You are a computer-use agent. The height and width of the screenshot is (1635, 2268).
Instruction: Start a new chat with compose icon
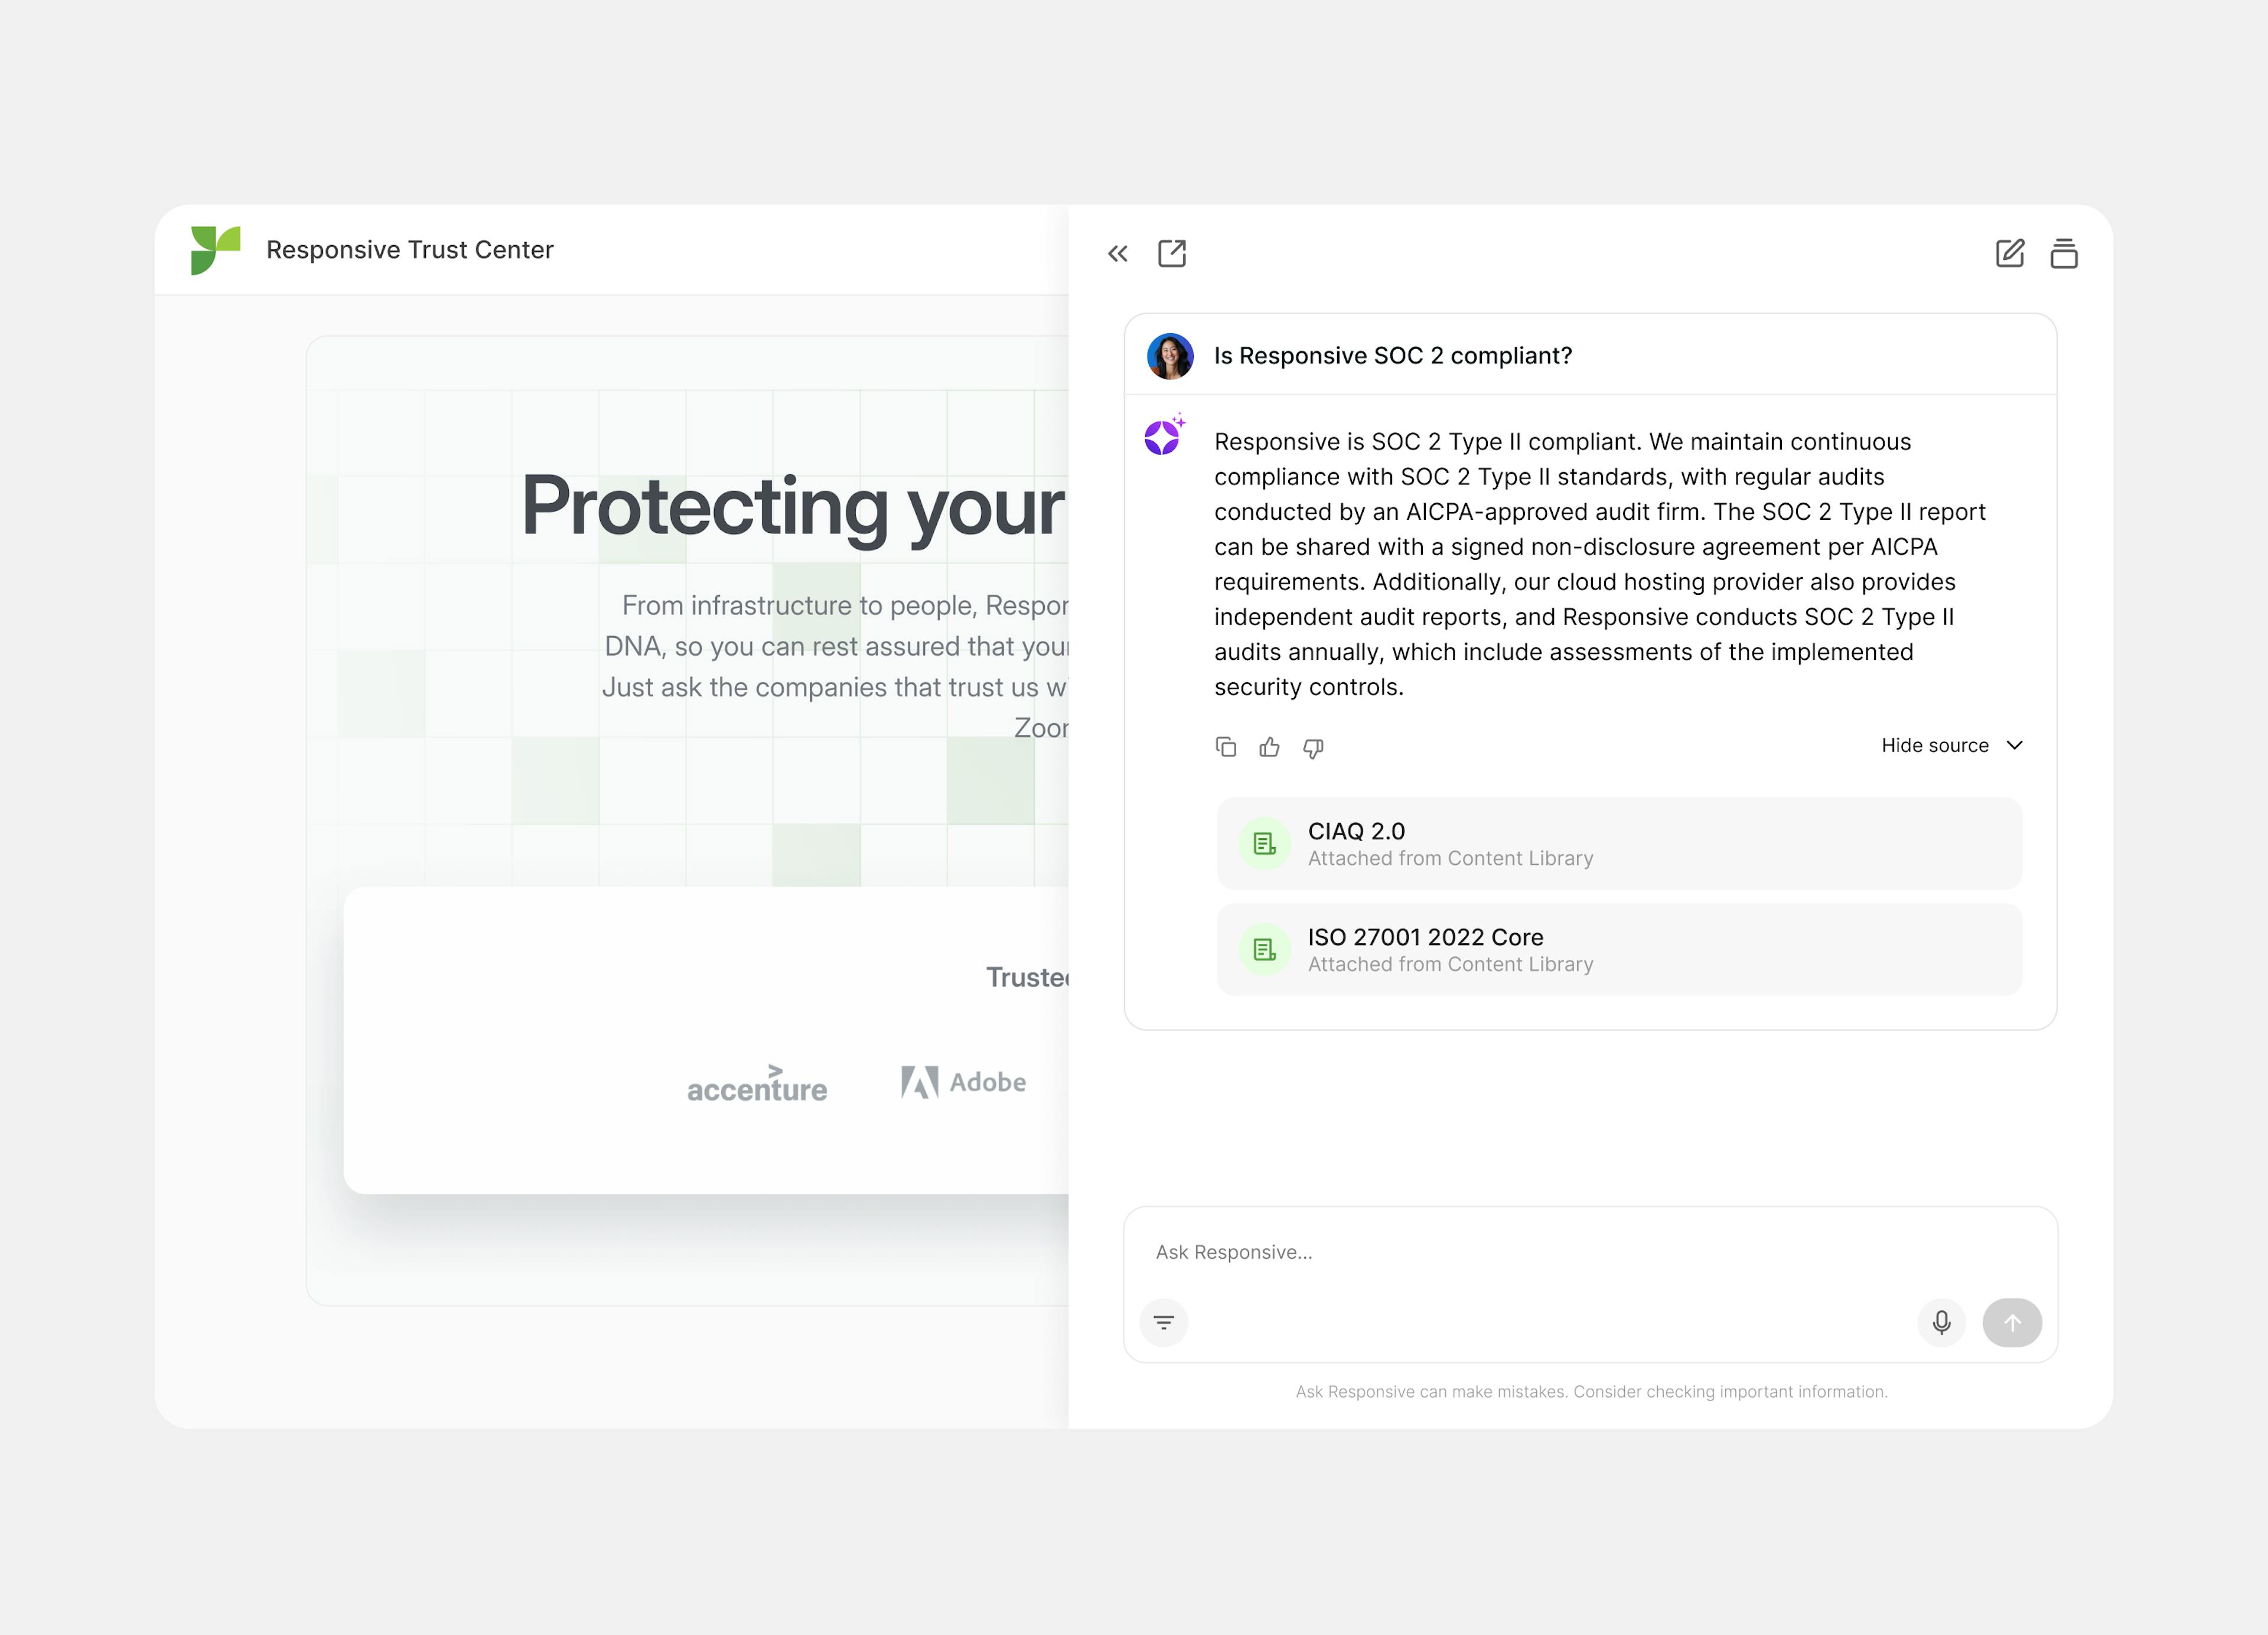pos(2009,254)
